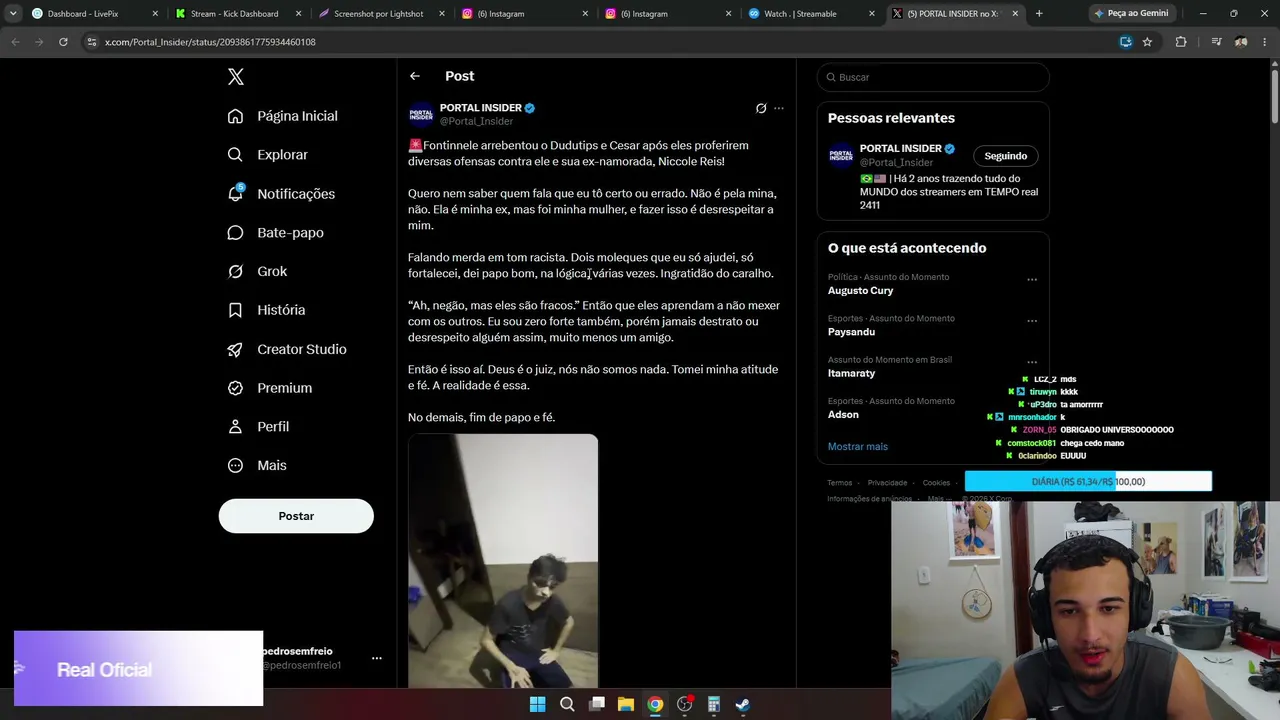Open the Chrome profile avatar
The height and width of the screenshot is (720, 1280).
click(1241, 42)
